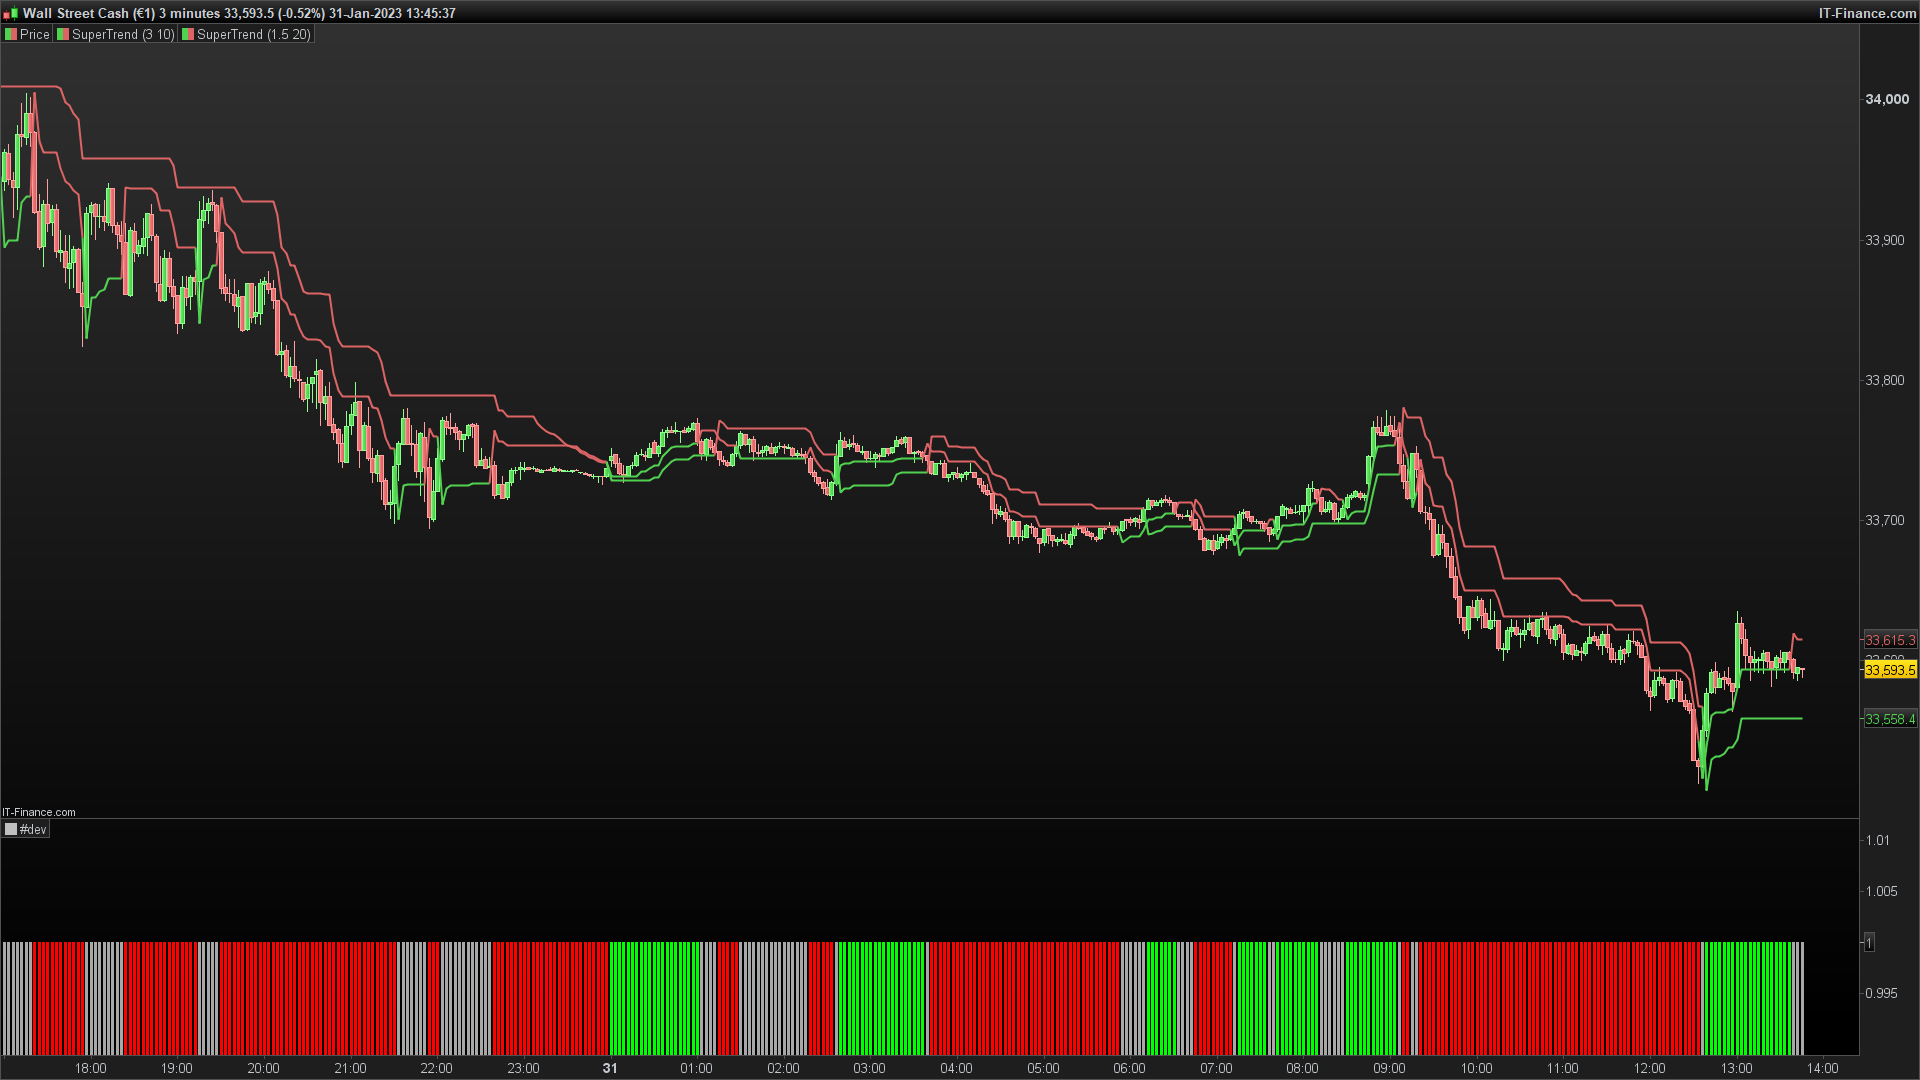Click the red 33,615.3 SuperTrend price tag
This screenshot has width=1920, height=1080.
pos(1889,640)
